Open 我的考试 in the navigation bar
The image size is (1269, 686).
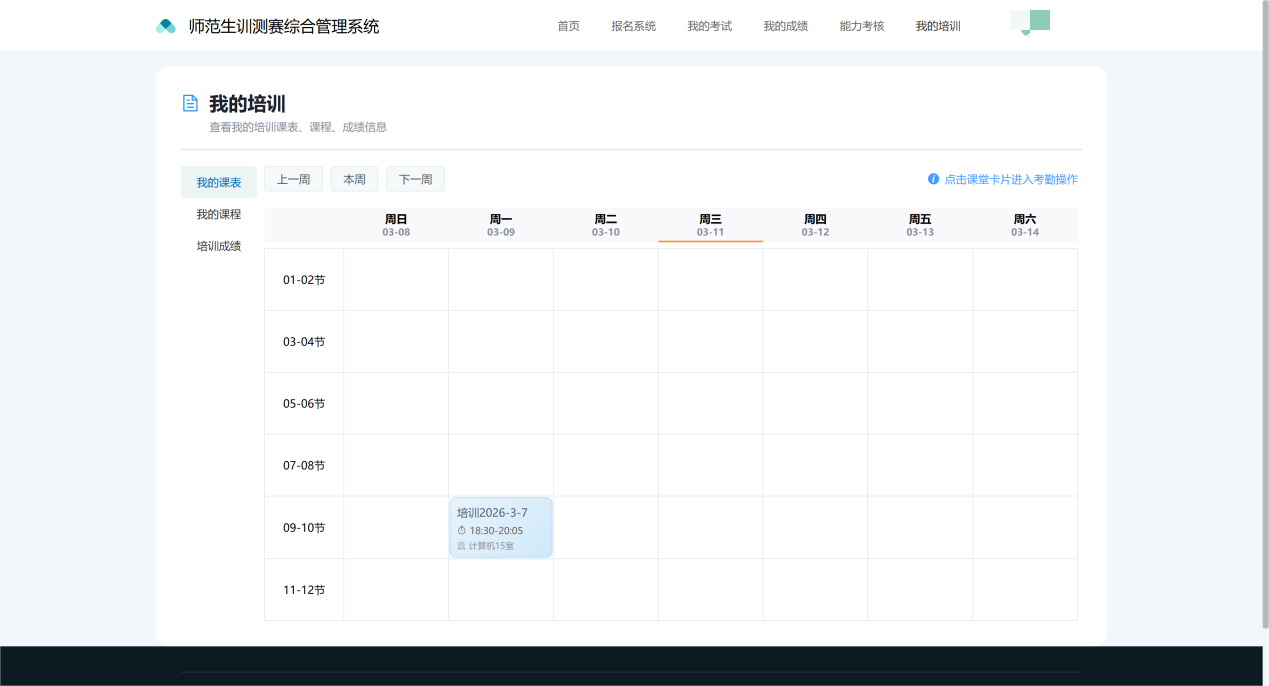point(710,26)
